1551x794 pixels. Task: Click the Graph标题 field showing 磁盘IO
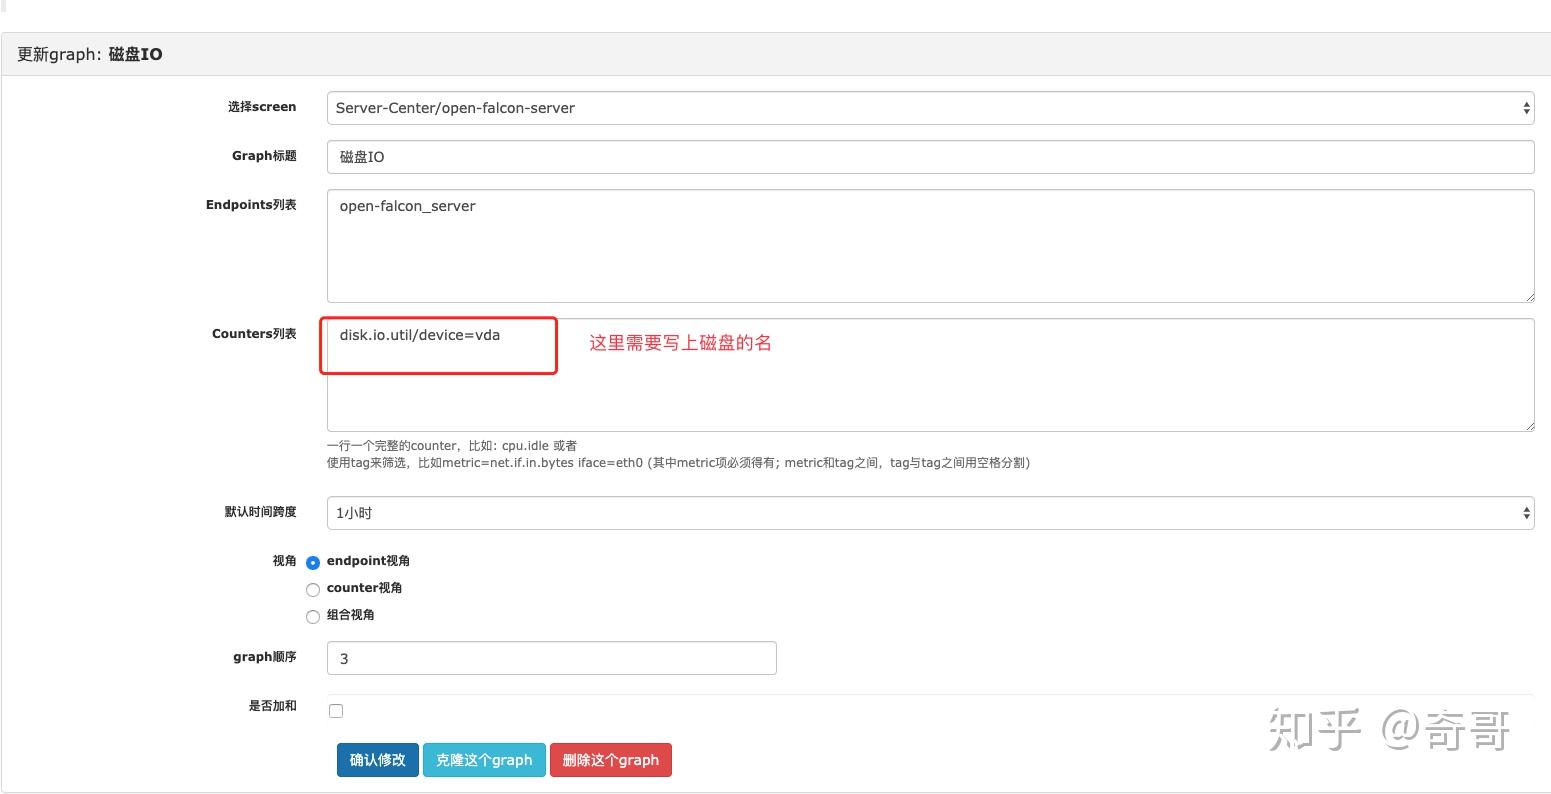tap(930, 156)
